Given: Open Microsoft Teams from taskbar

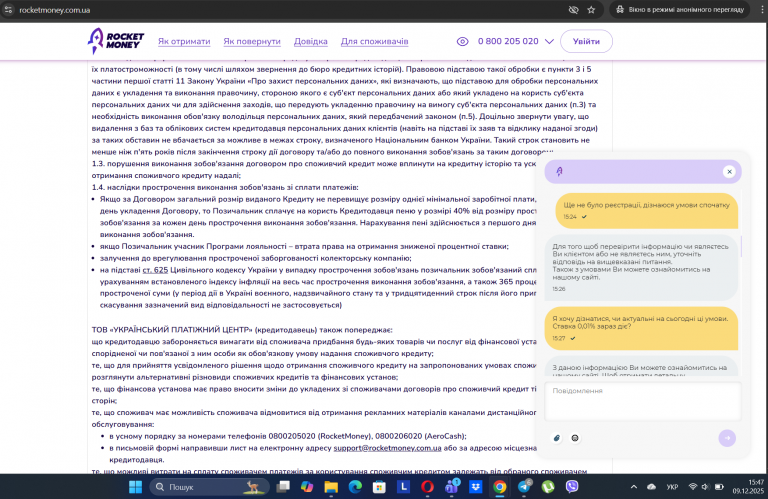Looking at the screenshot, I should tap(452, 486).
